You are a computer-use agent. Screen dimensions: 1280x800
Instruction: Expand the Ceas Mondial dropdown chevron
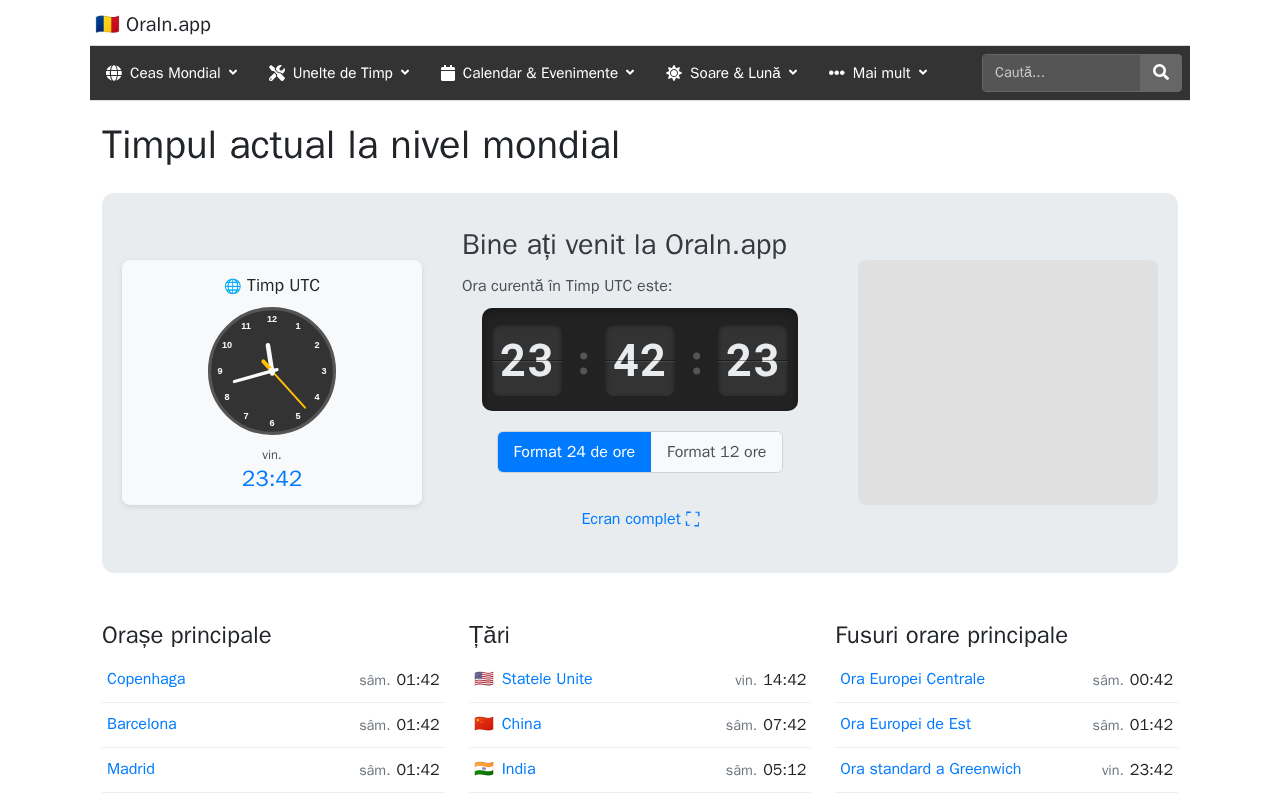pos(233,73)
